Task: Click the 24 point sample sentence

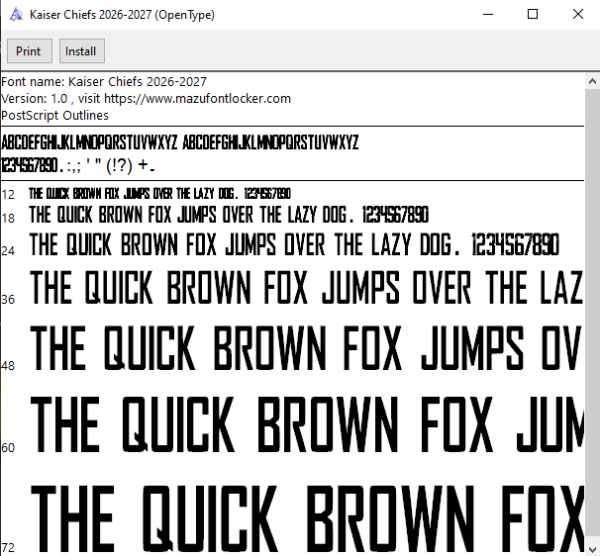Action: point(294,245)
